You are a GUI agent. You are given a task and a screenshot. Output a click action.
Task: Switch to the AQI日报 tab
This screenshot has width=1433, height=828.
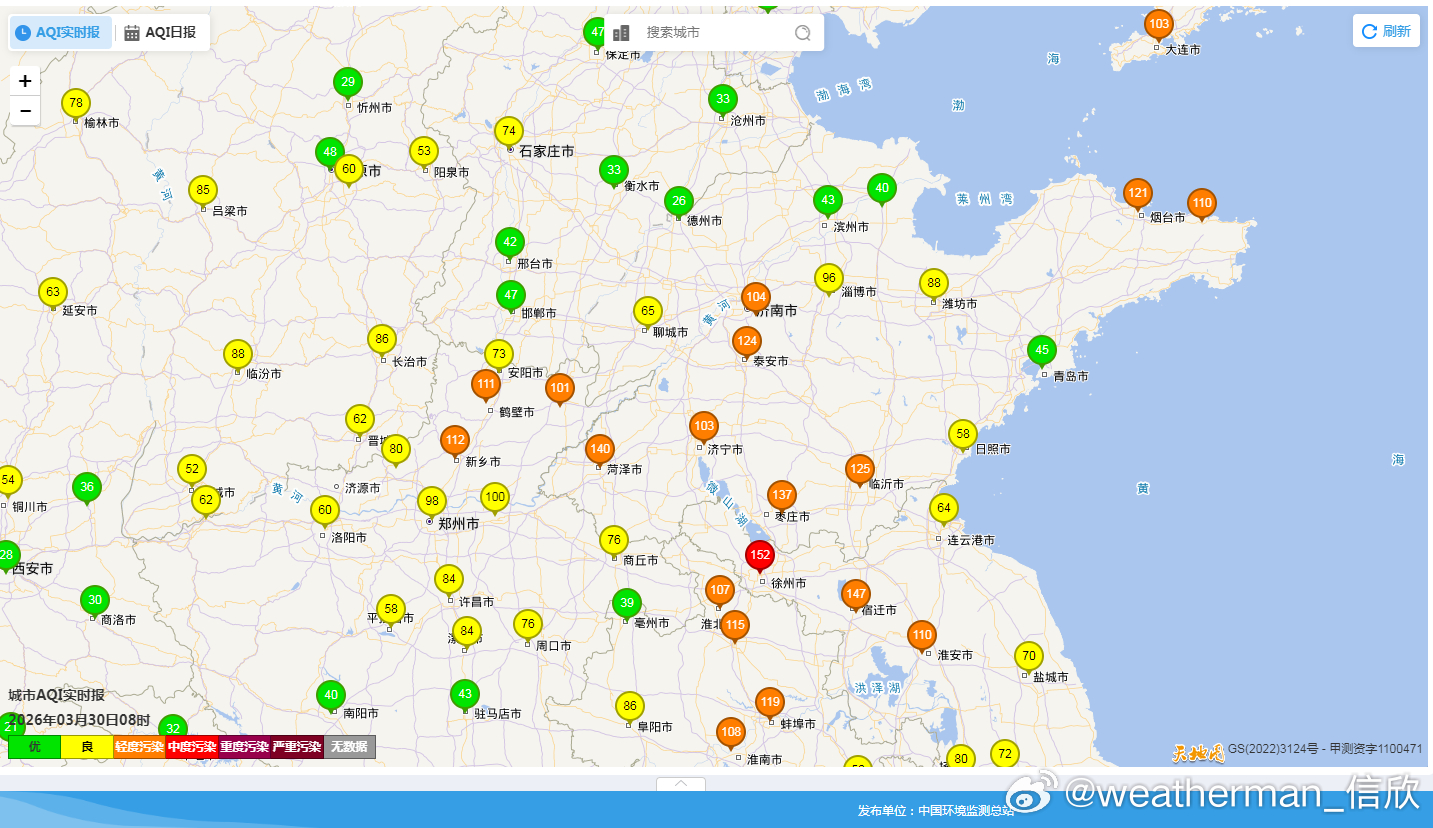tap(161, 33)
